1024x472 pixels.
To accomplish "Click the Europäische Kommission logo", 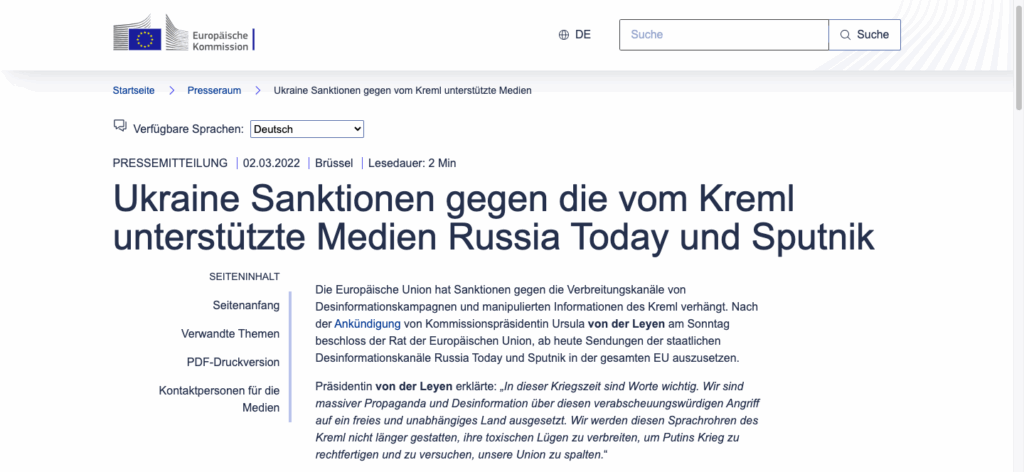I will pyautogui.click(x=184, y=34).
